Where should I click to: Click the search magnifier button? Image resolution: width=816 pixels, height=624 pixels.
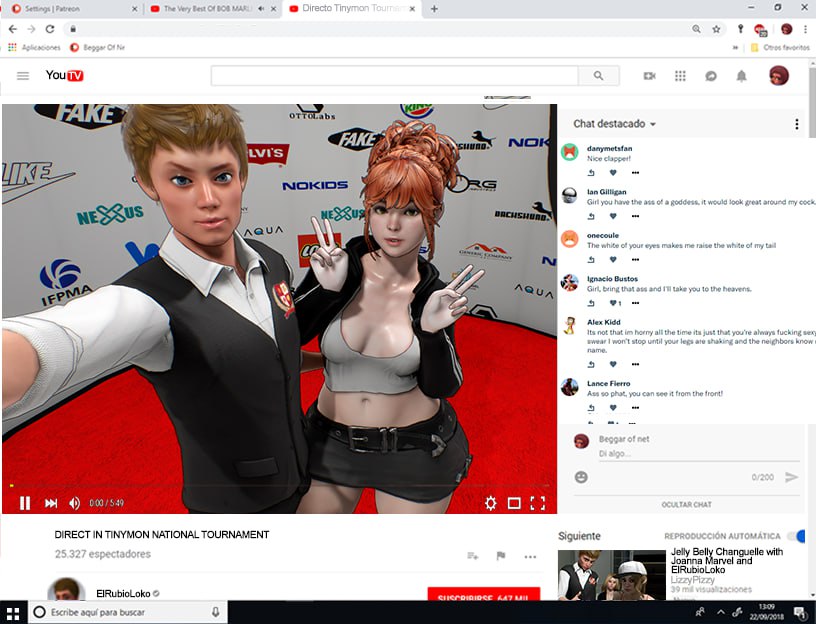point(598,76)
